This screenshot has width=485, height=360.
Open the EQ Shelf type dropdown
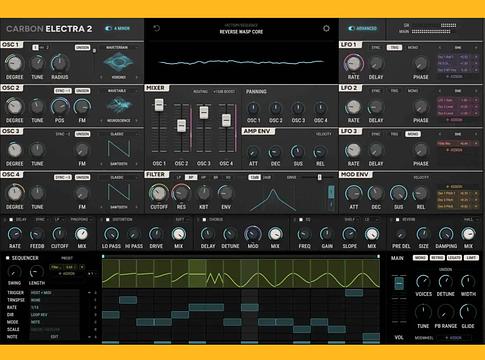[351, 220]
